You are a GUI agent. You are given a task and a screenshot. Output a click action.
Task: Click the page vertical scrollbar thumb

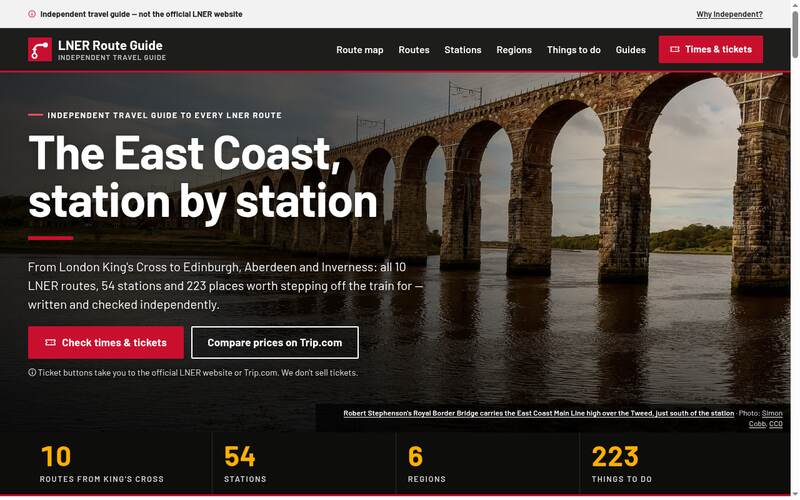coord(795,33)
